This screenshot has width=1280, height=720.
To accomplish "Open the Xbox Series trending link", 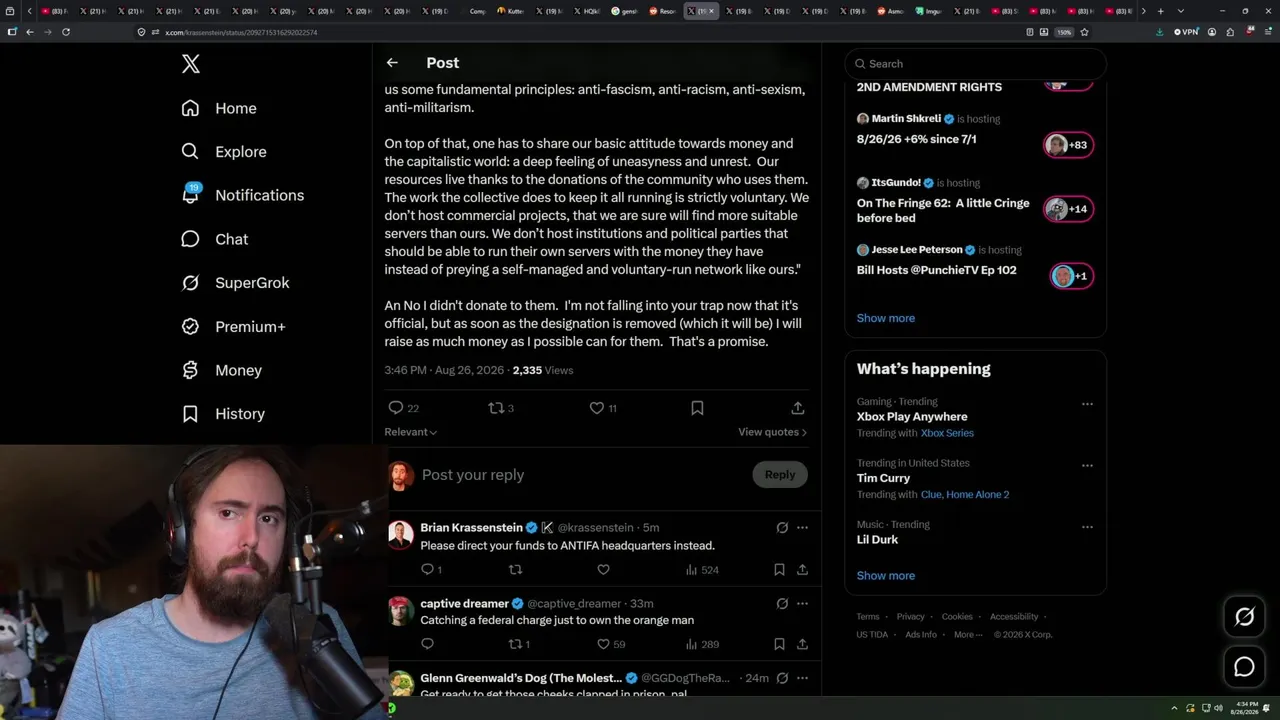I will click(947, 433).
